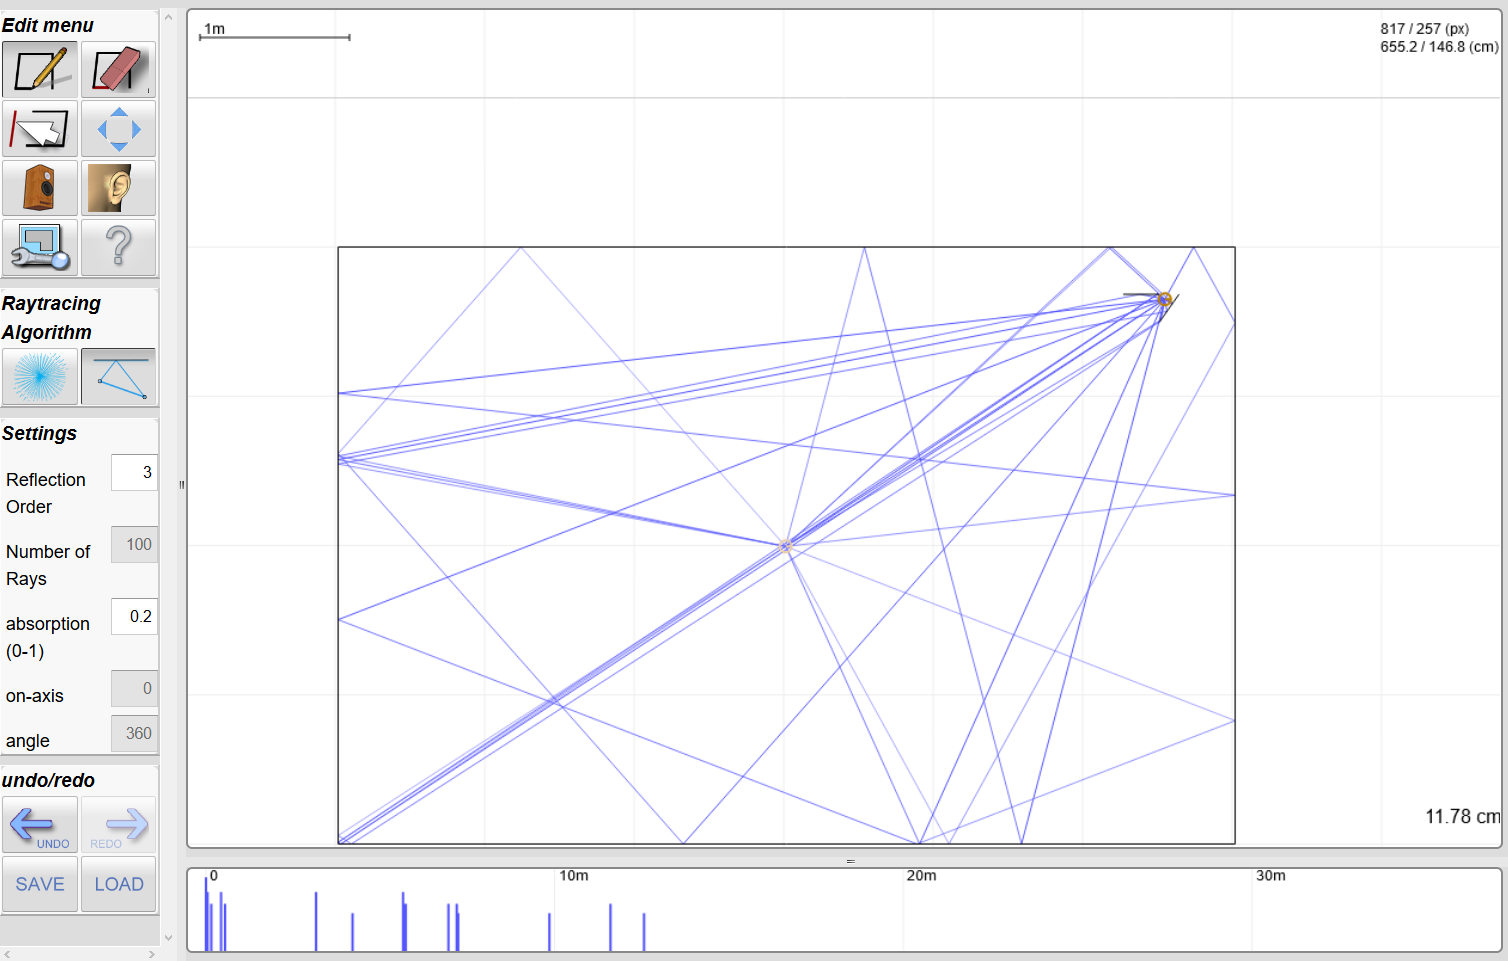Pick the ear listener tool

click(118, 188)
